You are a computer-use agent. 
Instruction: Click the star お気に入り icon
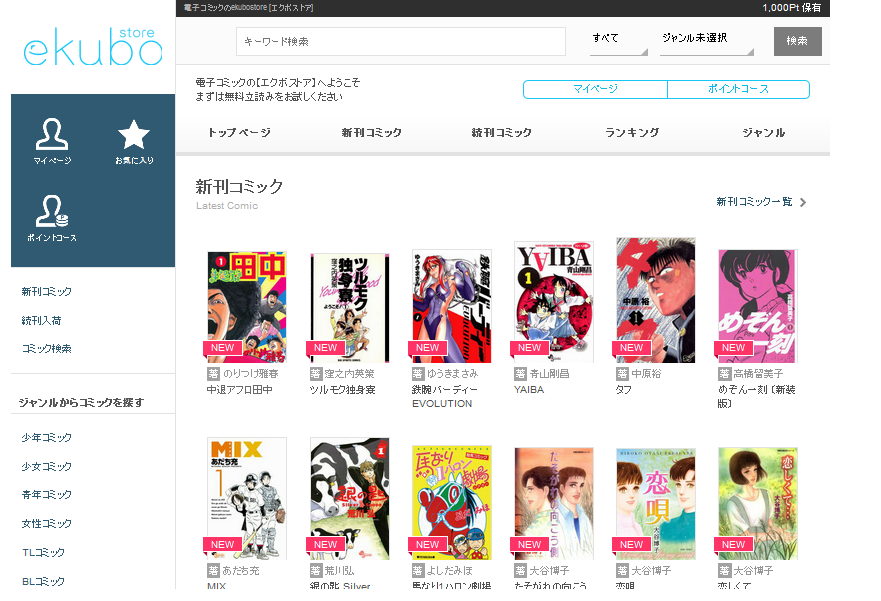133,130
